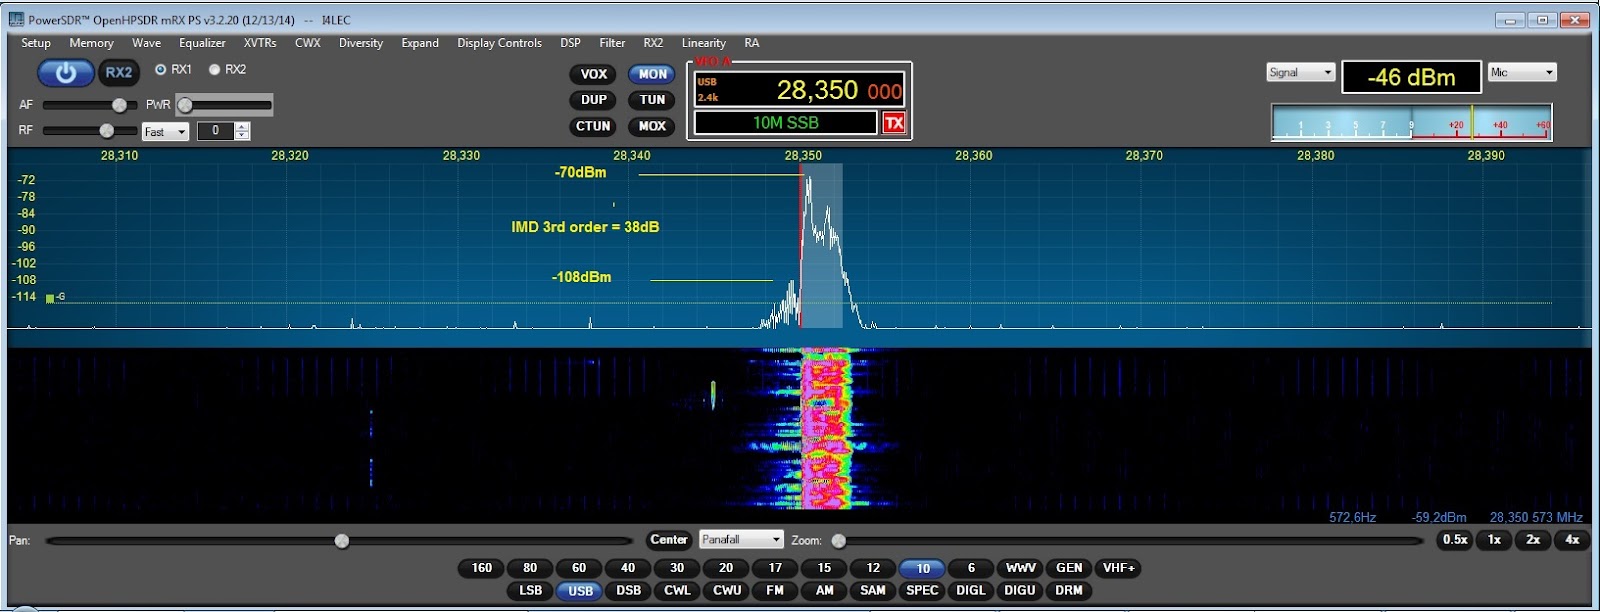1600x612 pixels.
Task: Set zoom to 1x
Action: tap(1494, 539)
